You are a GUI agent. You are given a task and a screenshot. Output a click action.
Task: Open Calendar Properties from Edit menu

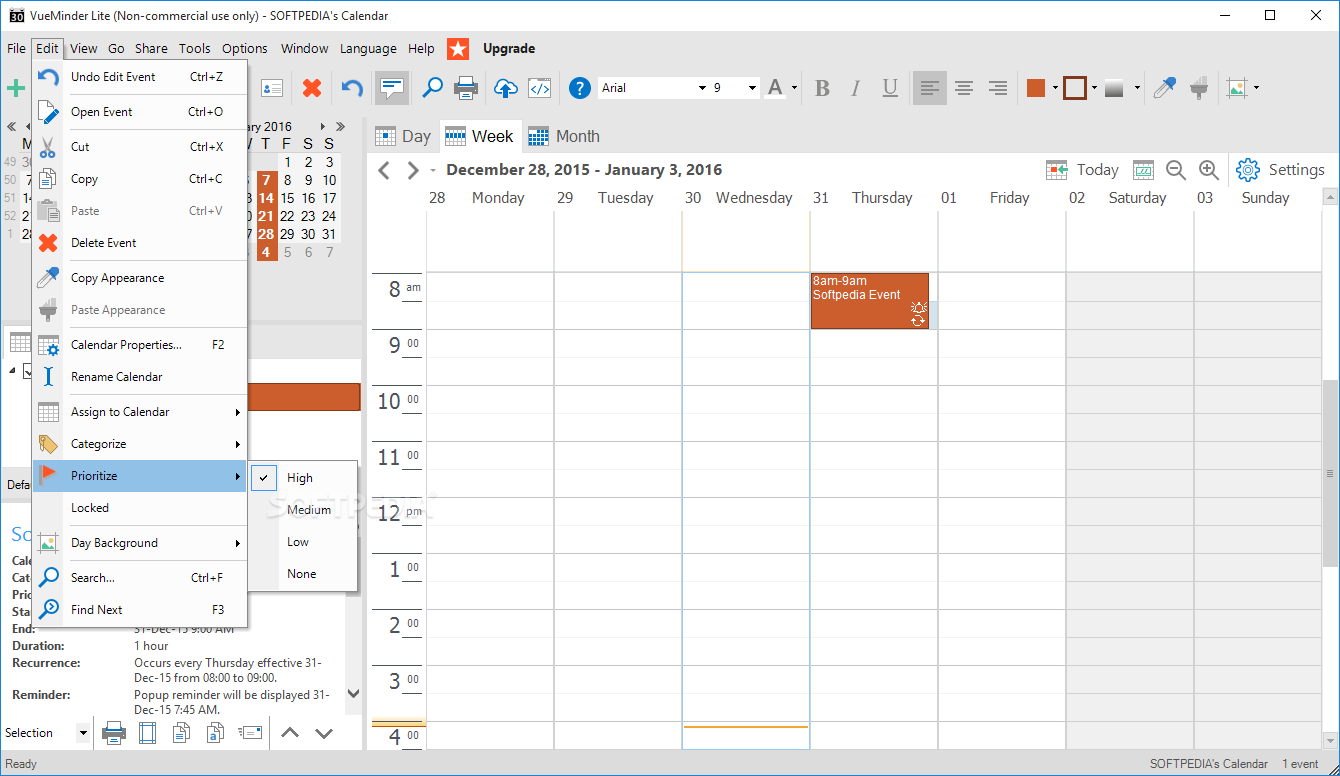point(140,345)
